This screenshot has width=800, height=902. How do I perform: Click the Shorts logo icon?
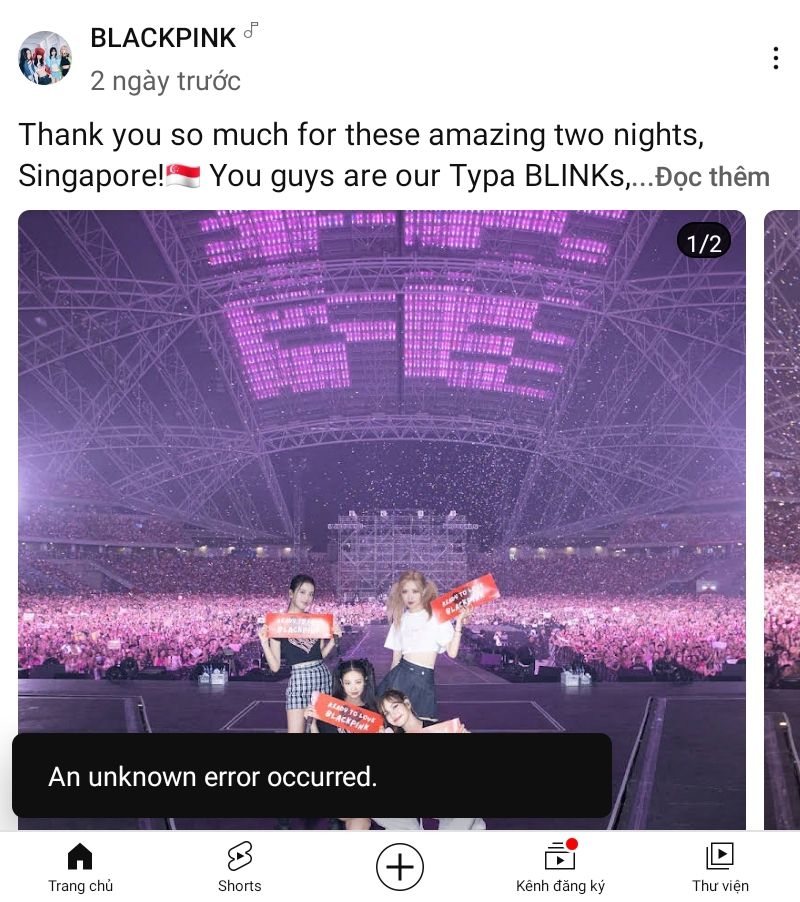click(239, 857)
